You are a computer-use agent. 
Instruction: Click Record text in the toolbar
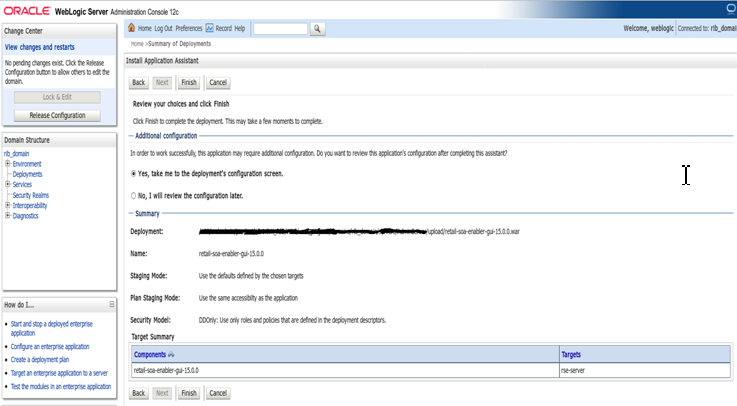[224, 28]
